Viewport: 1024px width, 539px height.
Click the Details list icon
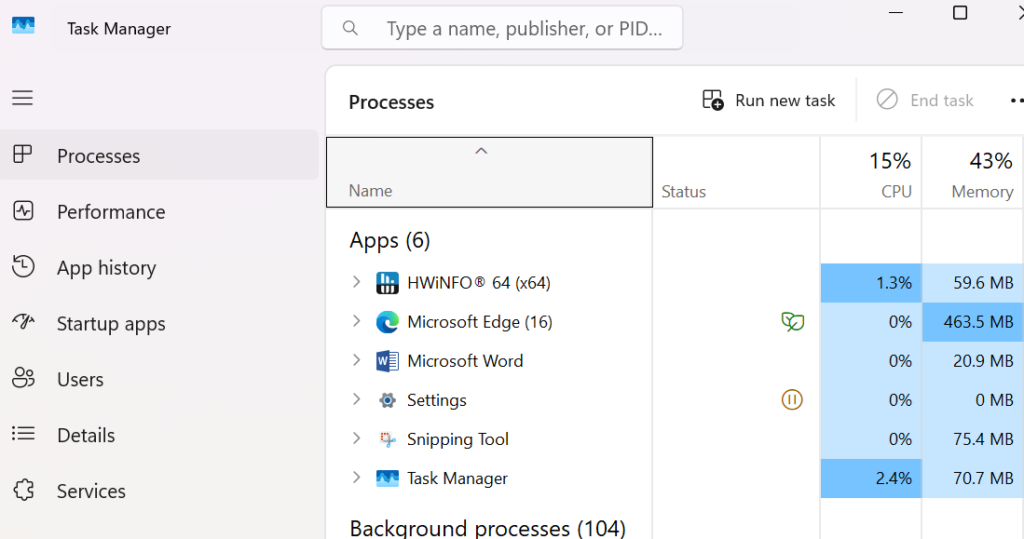[x=23, y=433]
